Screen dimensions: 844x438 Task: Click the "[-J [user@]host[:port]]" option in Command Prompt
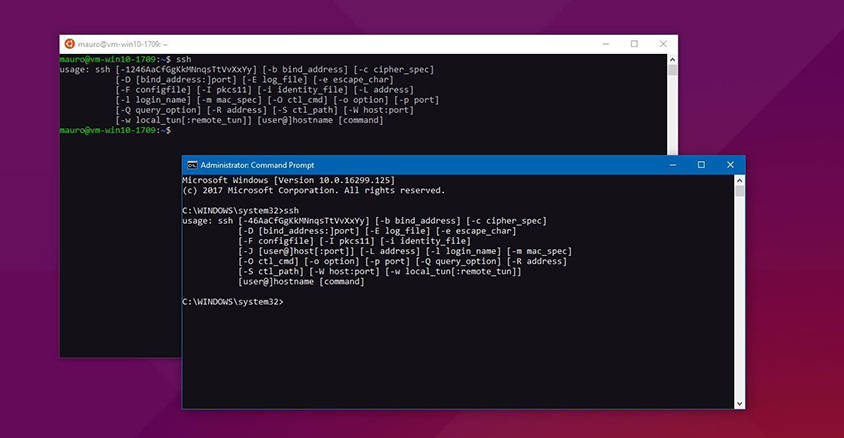(x=297, y=251)
